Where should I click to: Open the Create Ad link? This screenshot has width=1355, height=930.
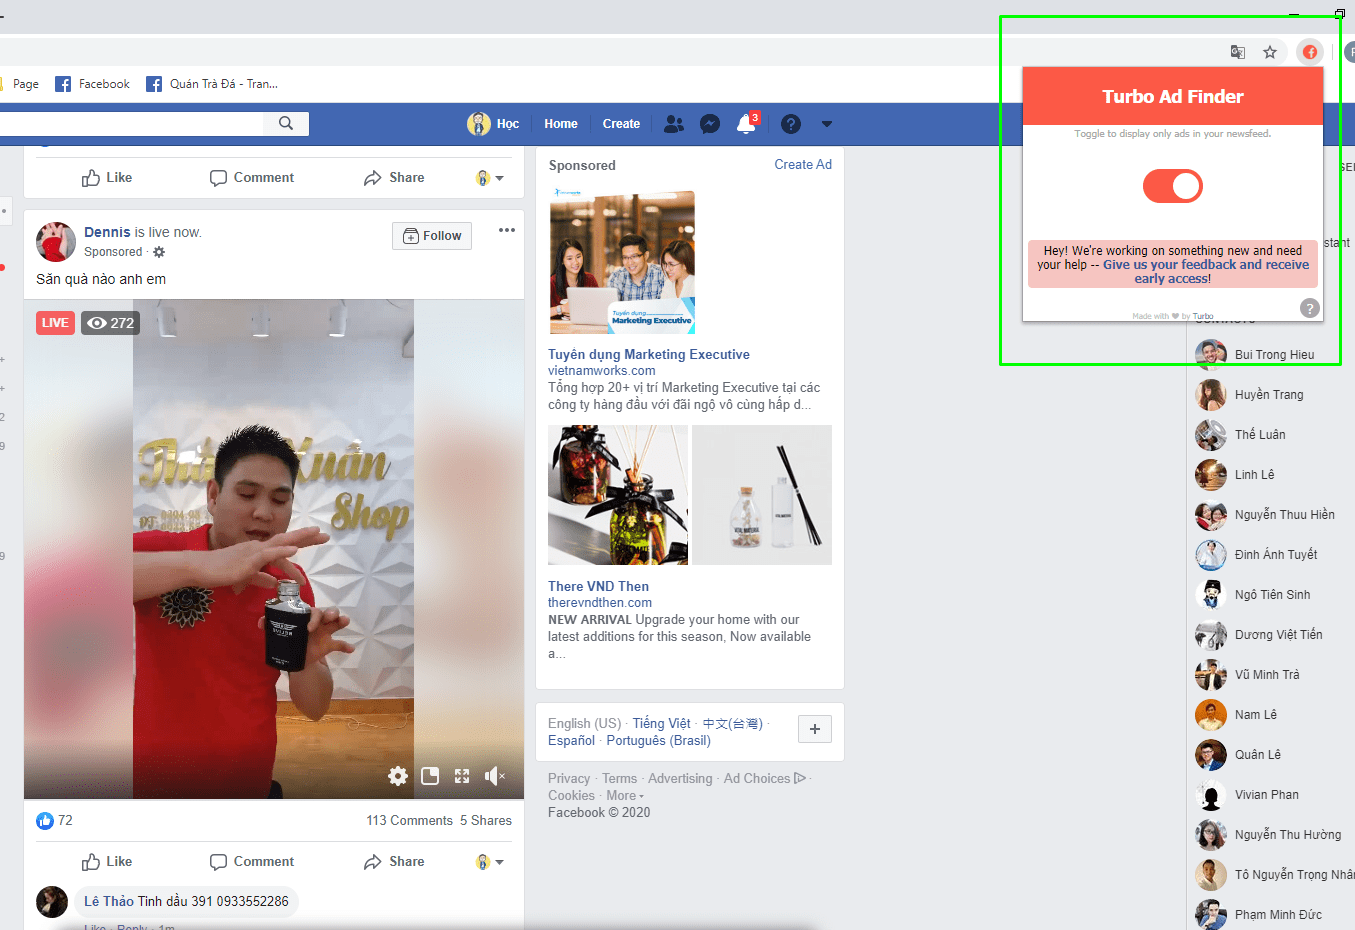(x=802, y=164)
